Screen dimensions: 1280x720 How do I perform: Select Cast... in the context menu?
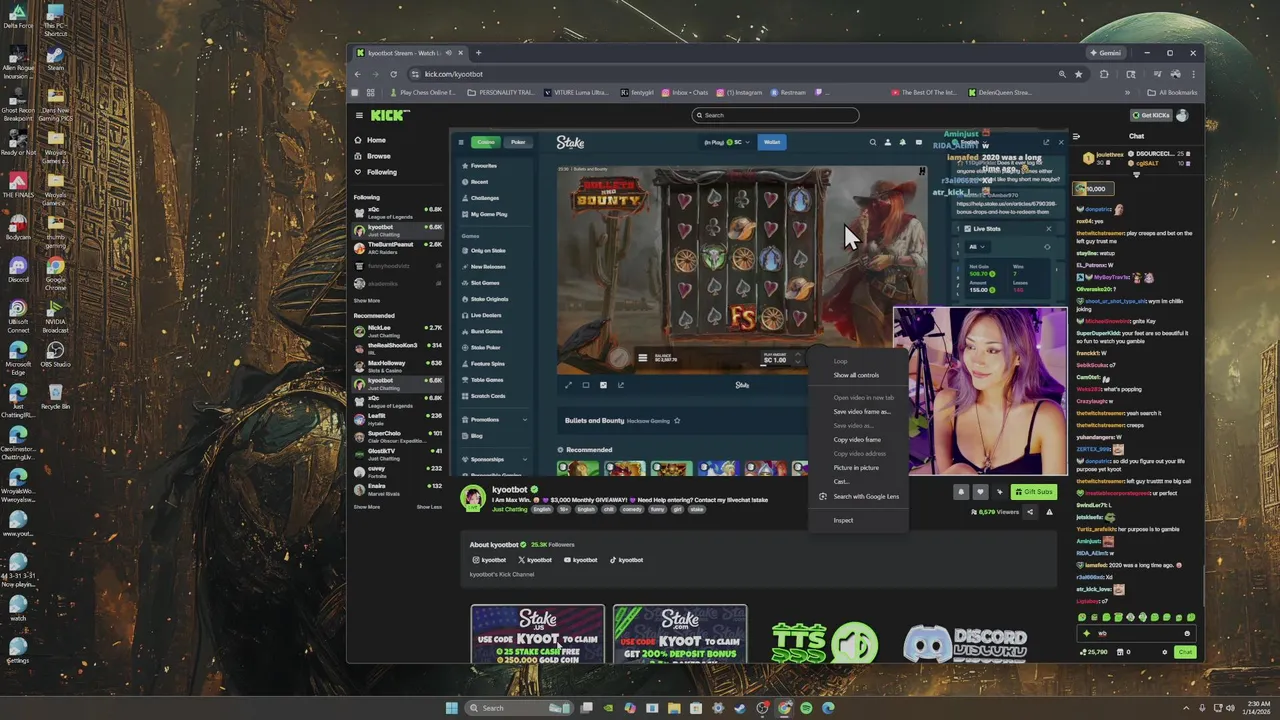coord(857,481)
